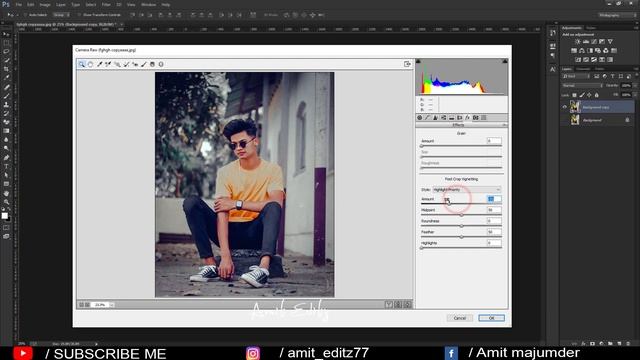This screenshot has height=360, width=640.
Task: Select Photoshop Lasso tool
Action: coord(6,52)
